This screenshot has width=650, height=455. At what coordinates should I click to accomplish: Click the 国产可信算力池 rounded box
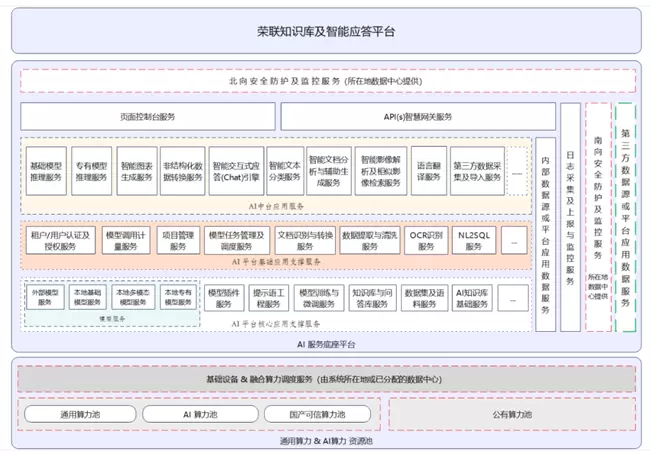(x=317, y=414)
